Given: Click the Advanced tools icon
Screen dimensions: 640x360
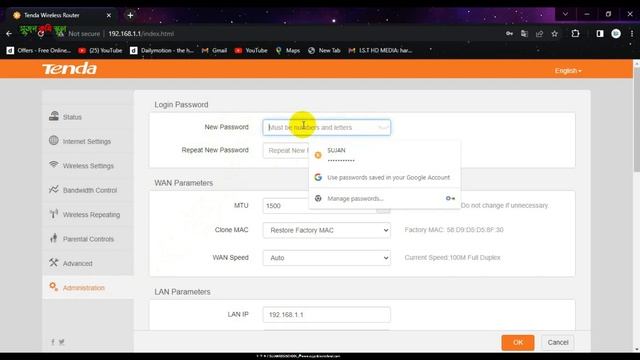Looking at the screenshot, I should pos(53,262).
